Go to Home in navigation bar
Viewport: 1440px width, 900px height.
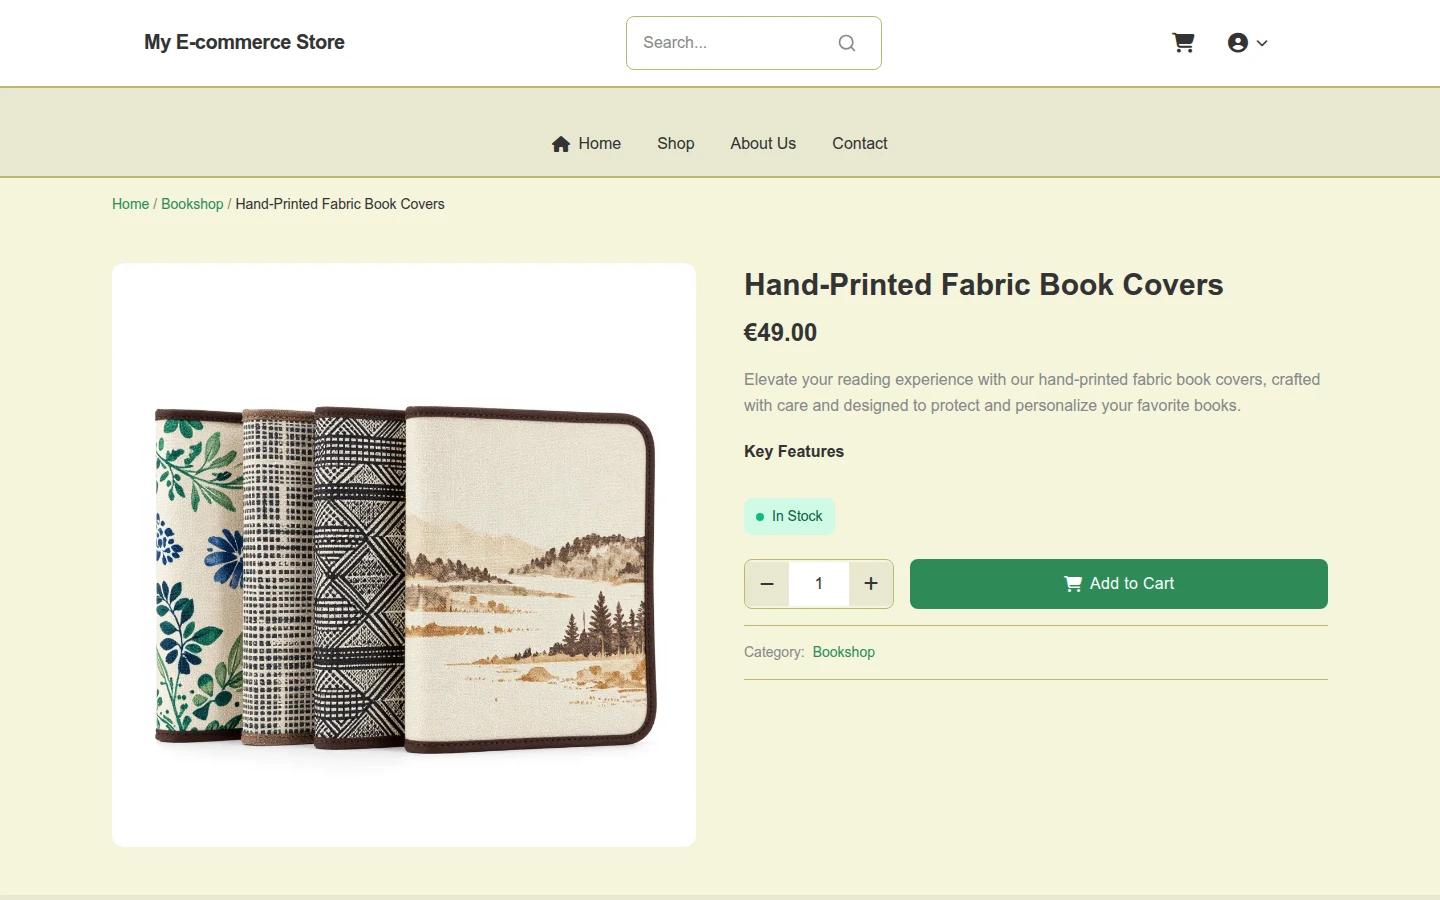coord(586,143)
